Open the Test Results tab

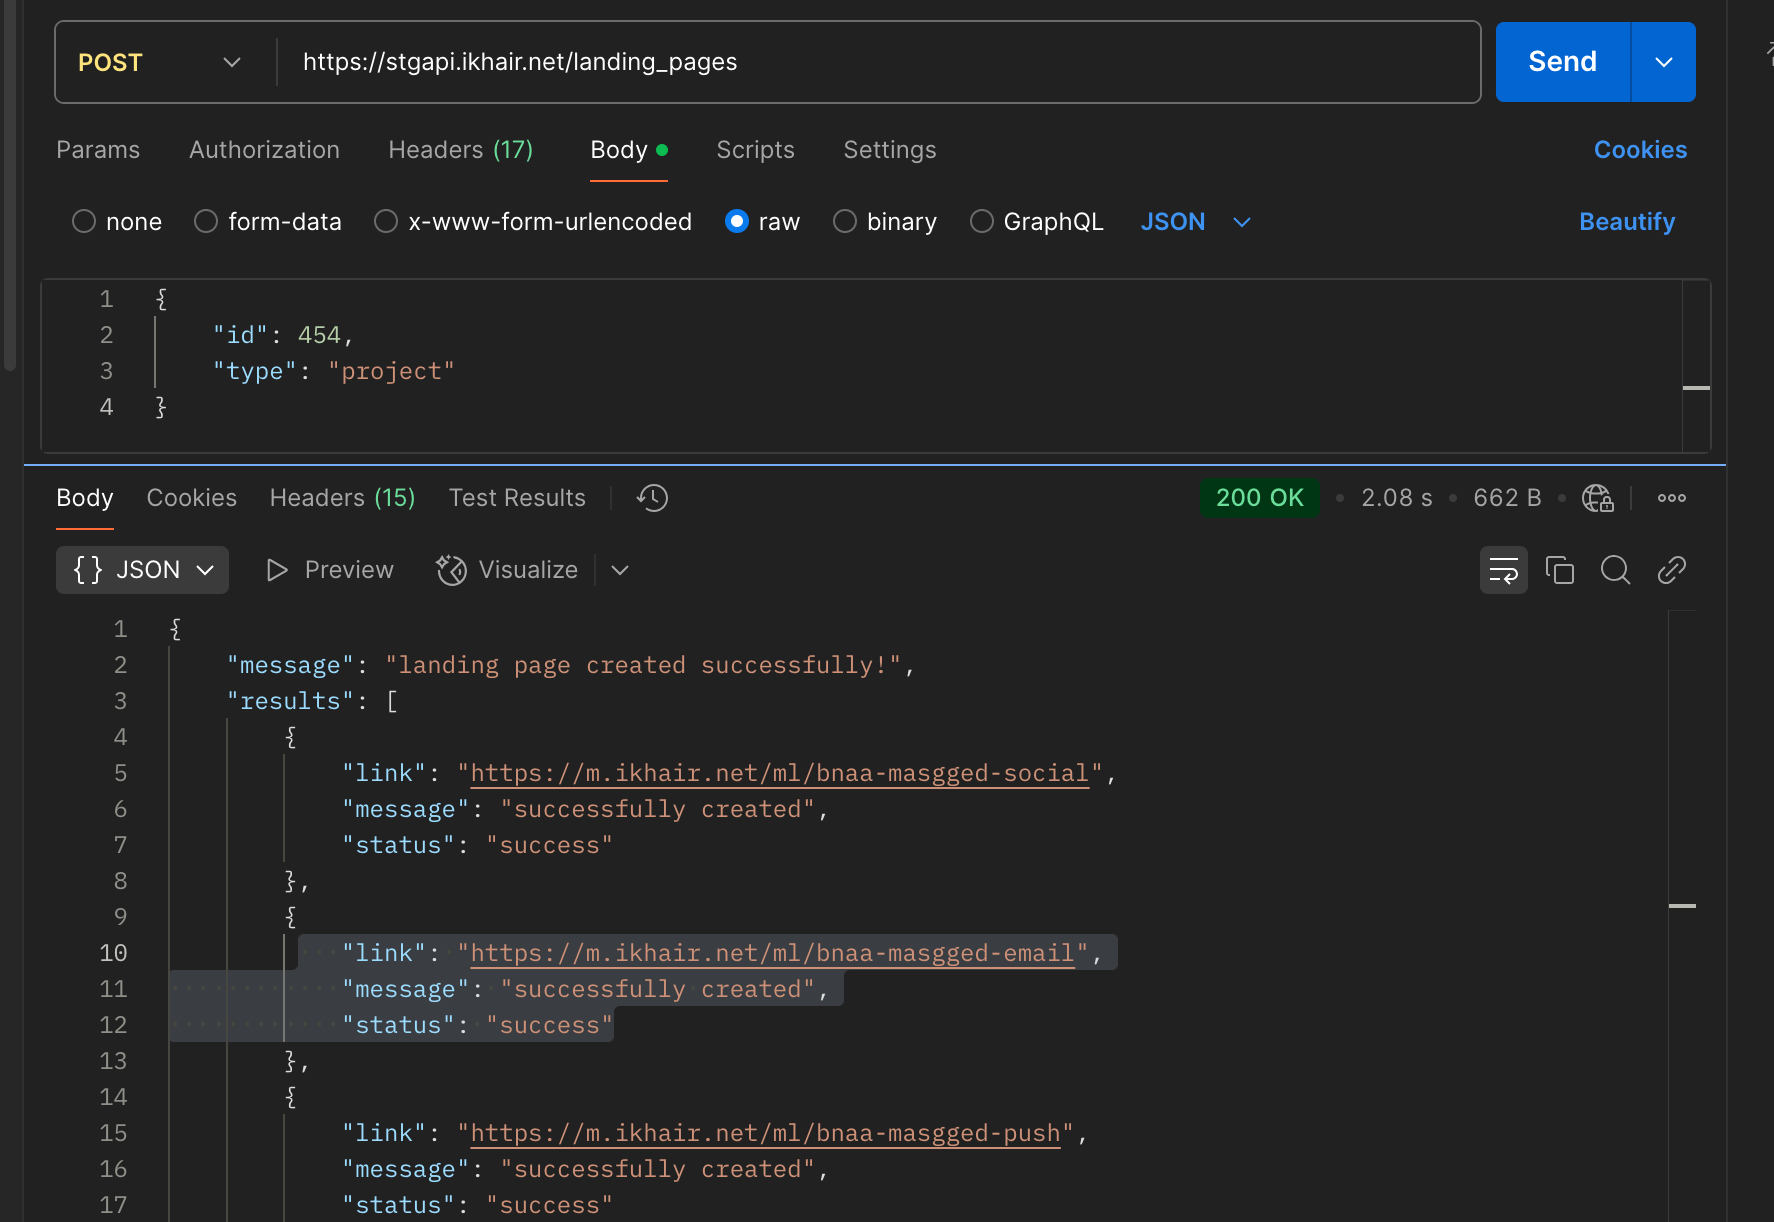pos(517,498)
